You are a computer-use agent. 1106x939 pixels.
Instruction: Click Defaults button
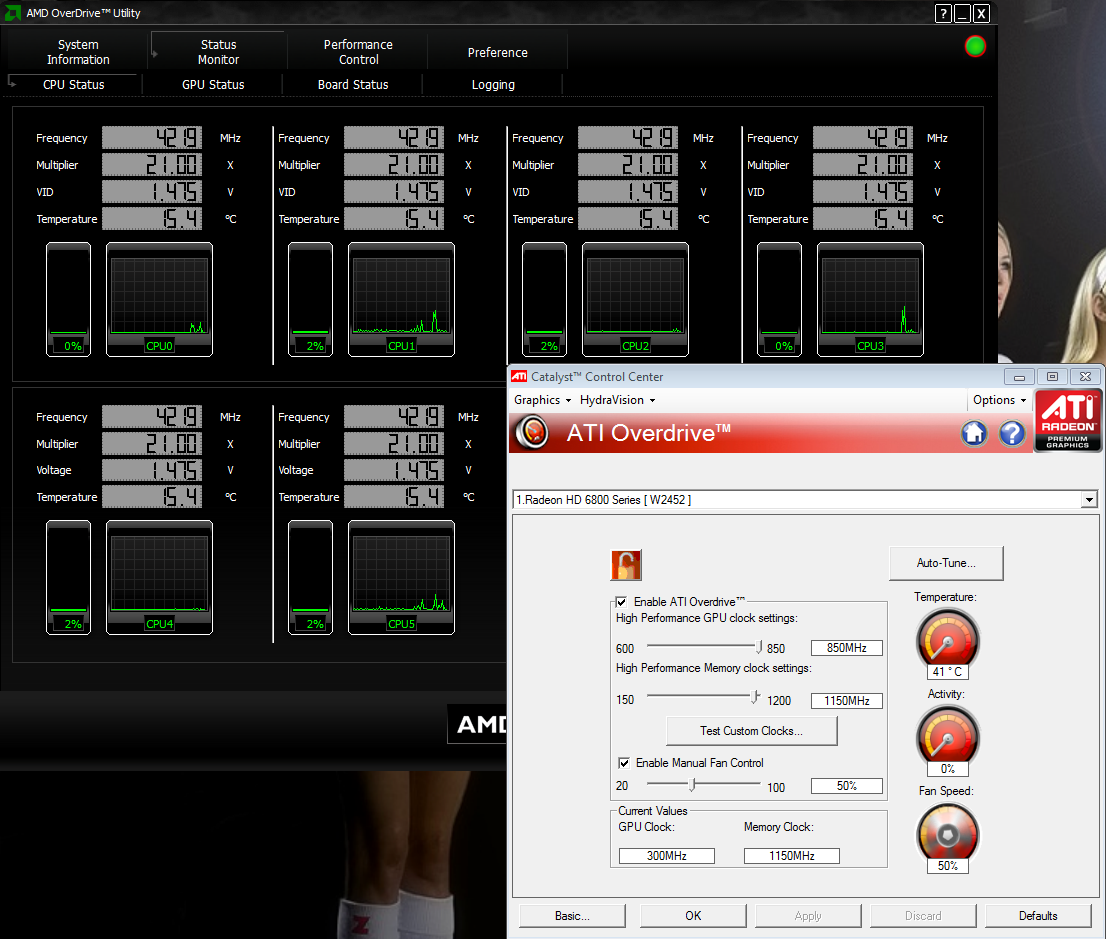(x=1038, y=916)
